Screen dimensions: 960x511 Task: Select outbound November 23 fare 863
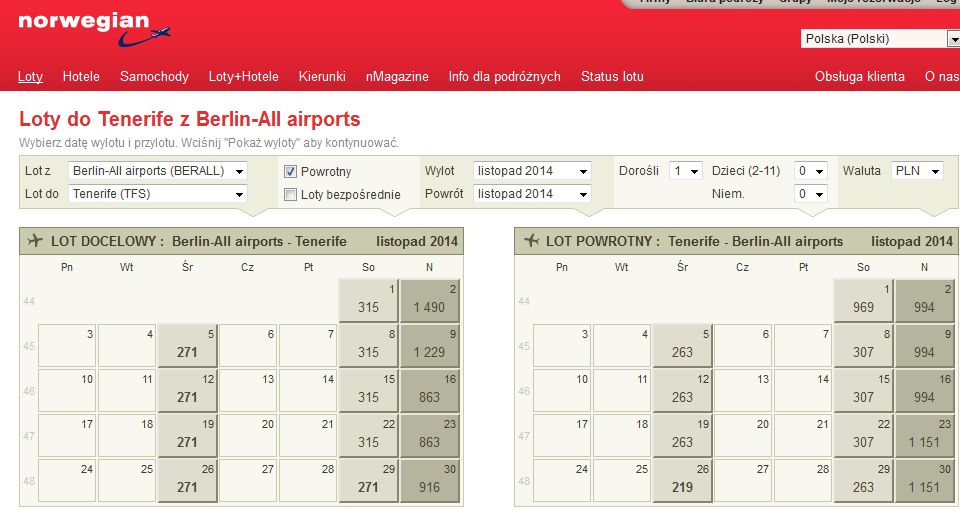(429, 436)
